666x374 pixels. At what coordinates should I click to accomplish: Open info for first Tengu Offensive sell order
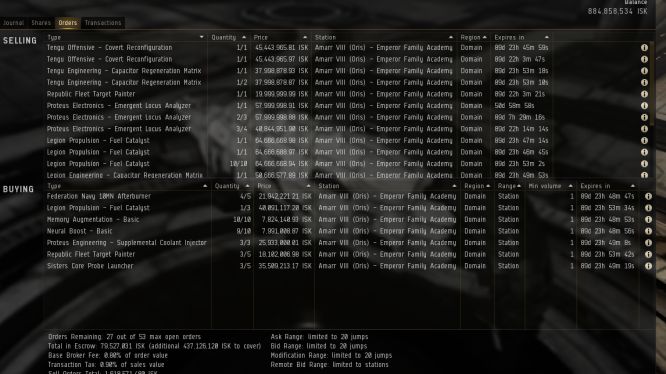tap(644, 48)
